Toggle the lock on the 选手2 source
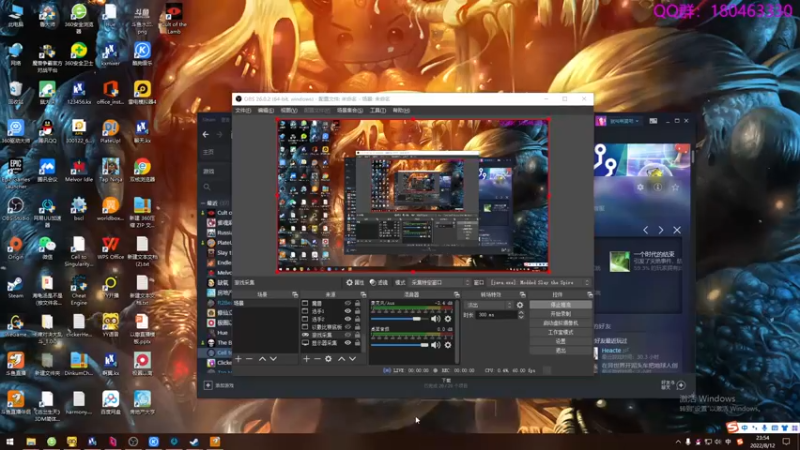The image size is (800, 450). coord(357,319)
